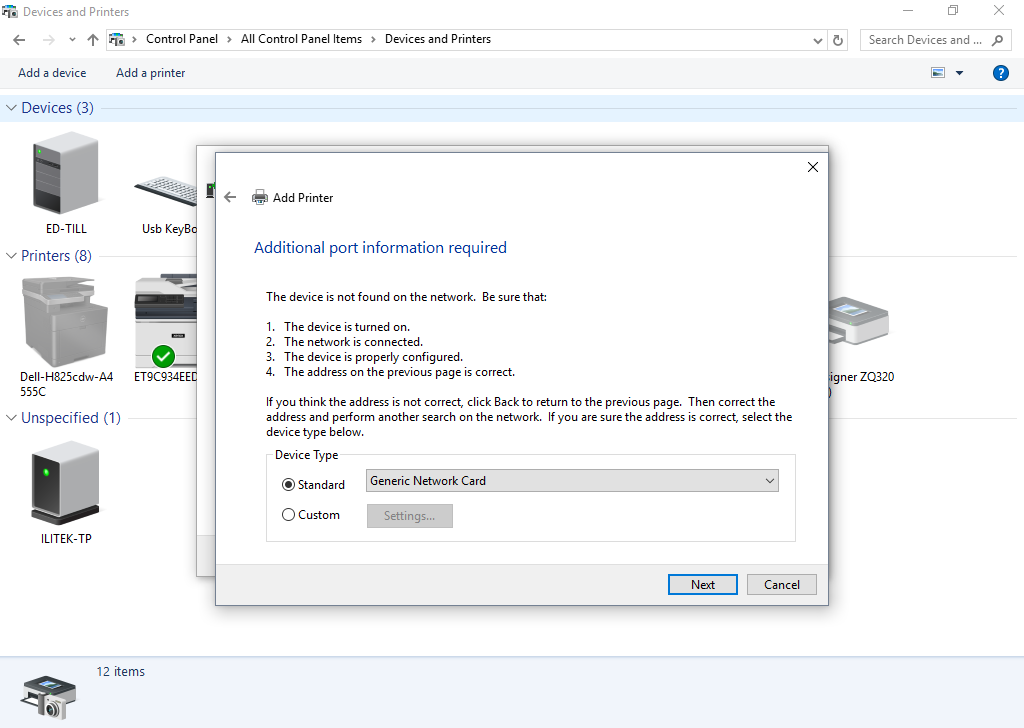Refresh the Devices and Printers view
Image resolution: width=1024 pixels, height=728 pixels.
point(838,40)
